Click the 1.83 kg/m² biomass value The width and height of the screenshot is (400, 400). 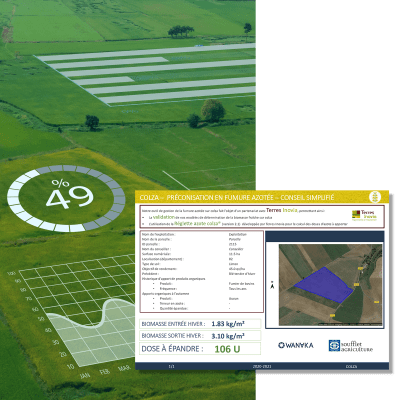pyautogui.click(x=228, y=324)
